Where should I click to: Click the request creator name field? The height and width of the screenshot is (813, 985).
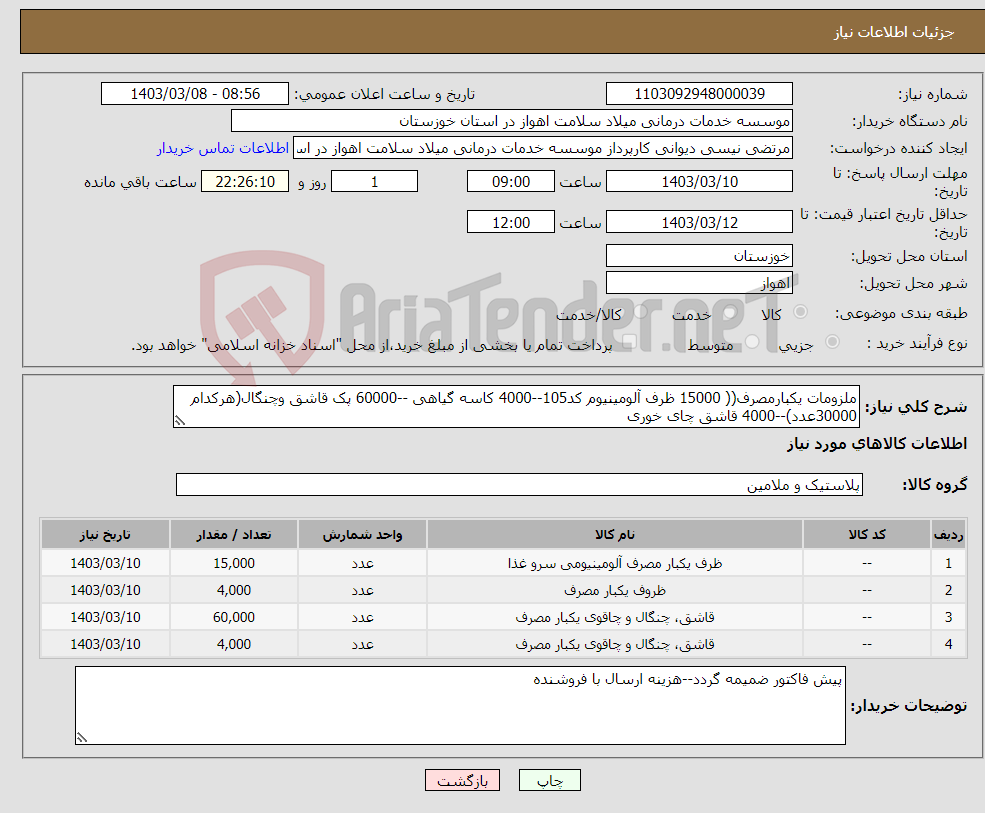(x=543, y=148)
